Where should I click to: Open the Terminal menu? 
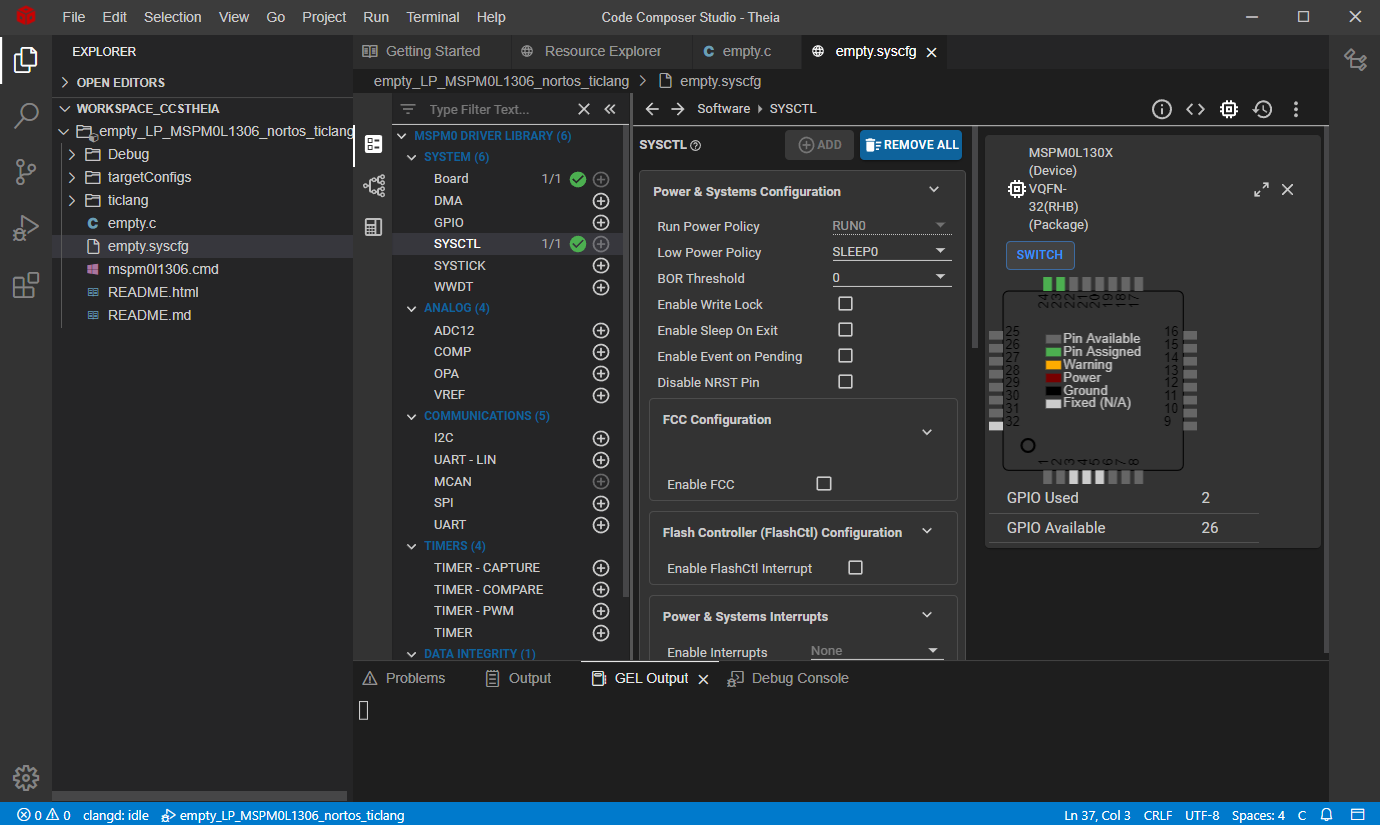(433, 17)
